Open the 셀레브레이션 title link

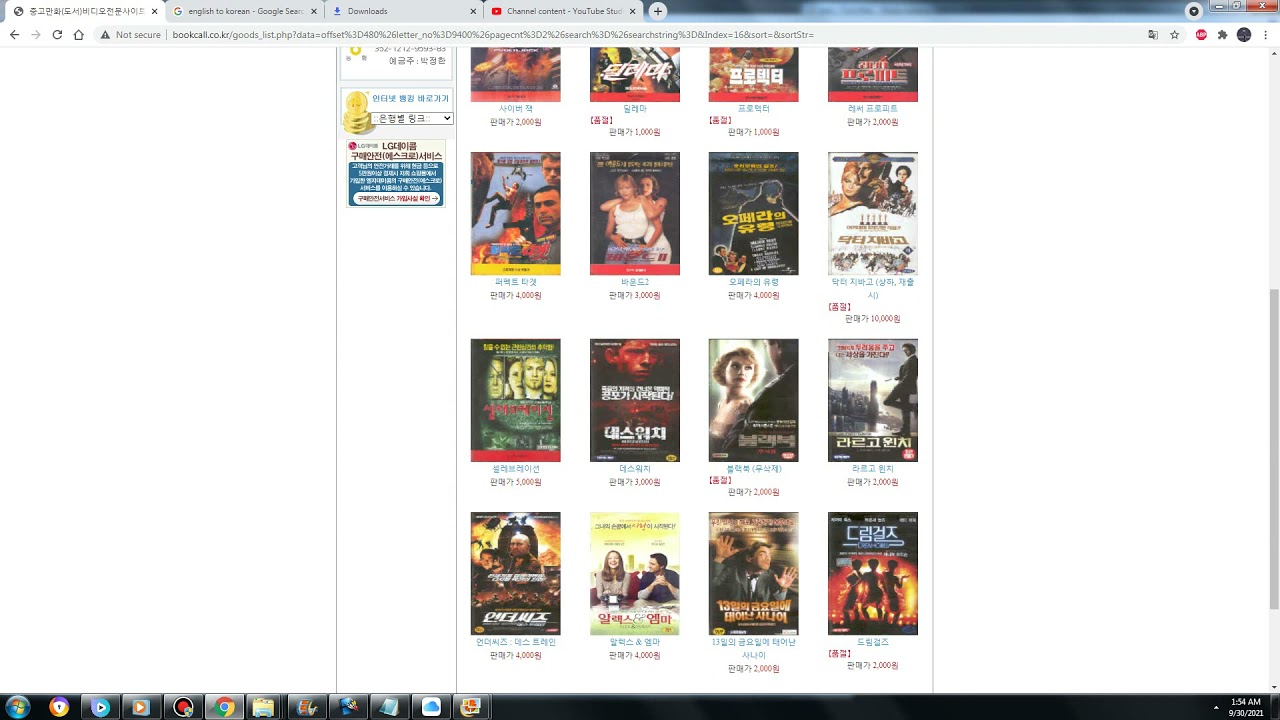515,468
